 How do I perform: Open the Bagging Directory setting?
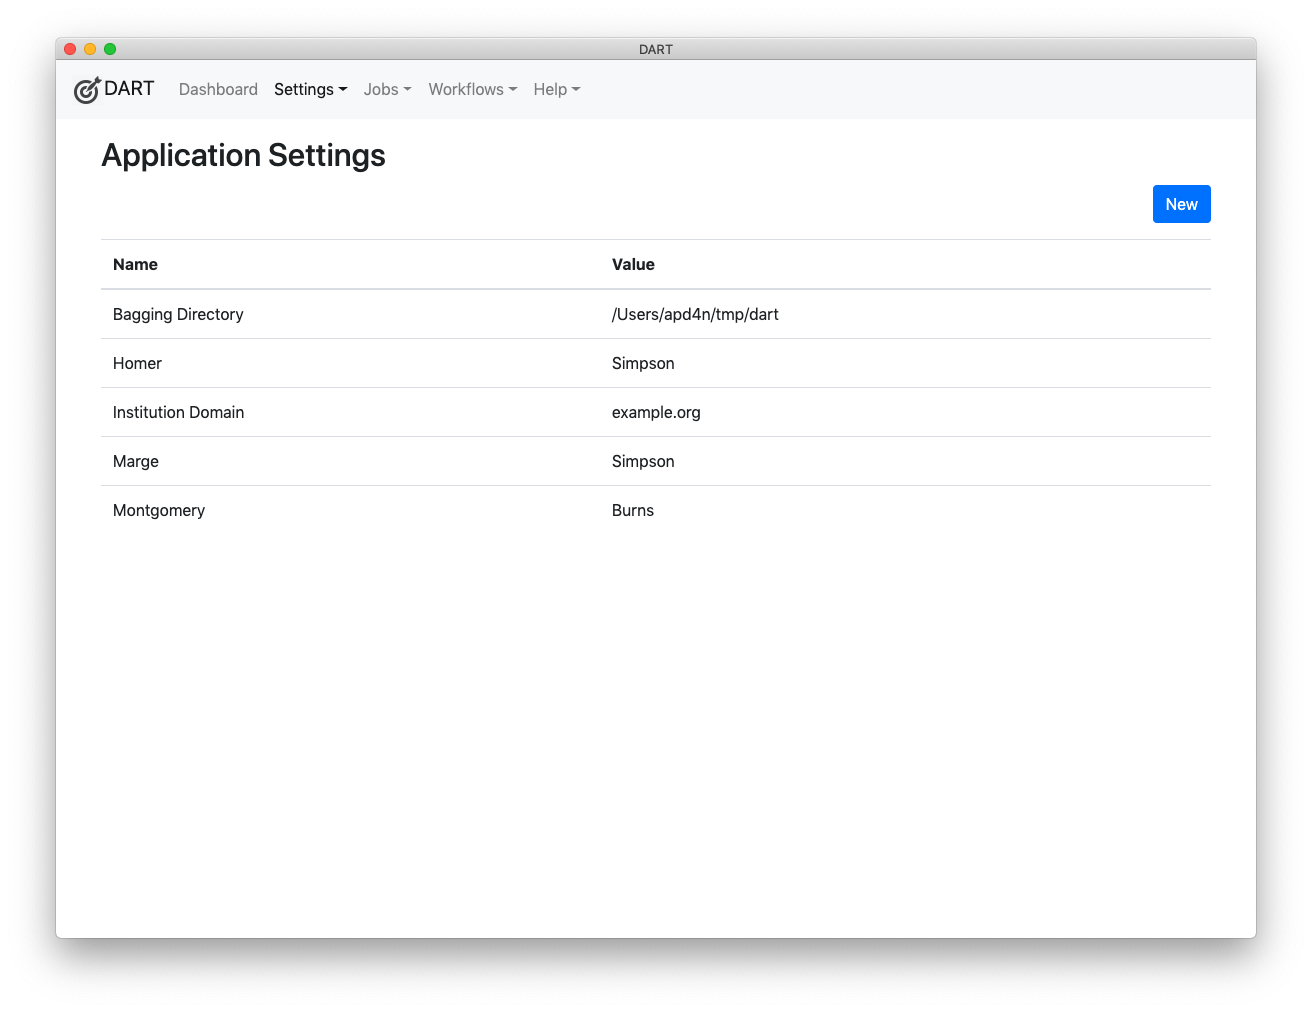pyautogui.click(x=178, y=314)
